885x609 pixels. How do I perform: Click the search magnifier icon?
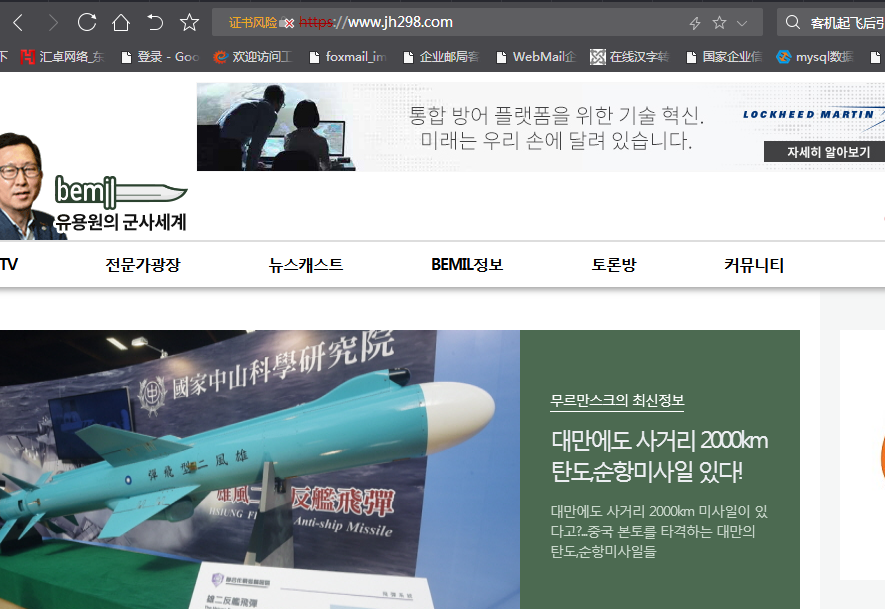coord(792,22)
